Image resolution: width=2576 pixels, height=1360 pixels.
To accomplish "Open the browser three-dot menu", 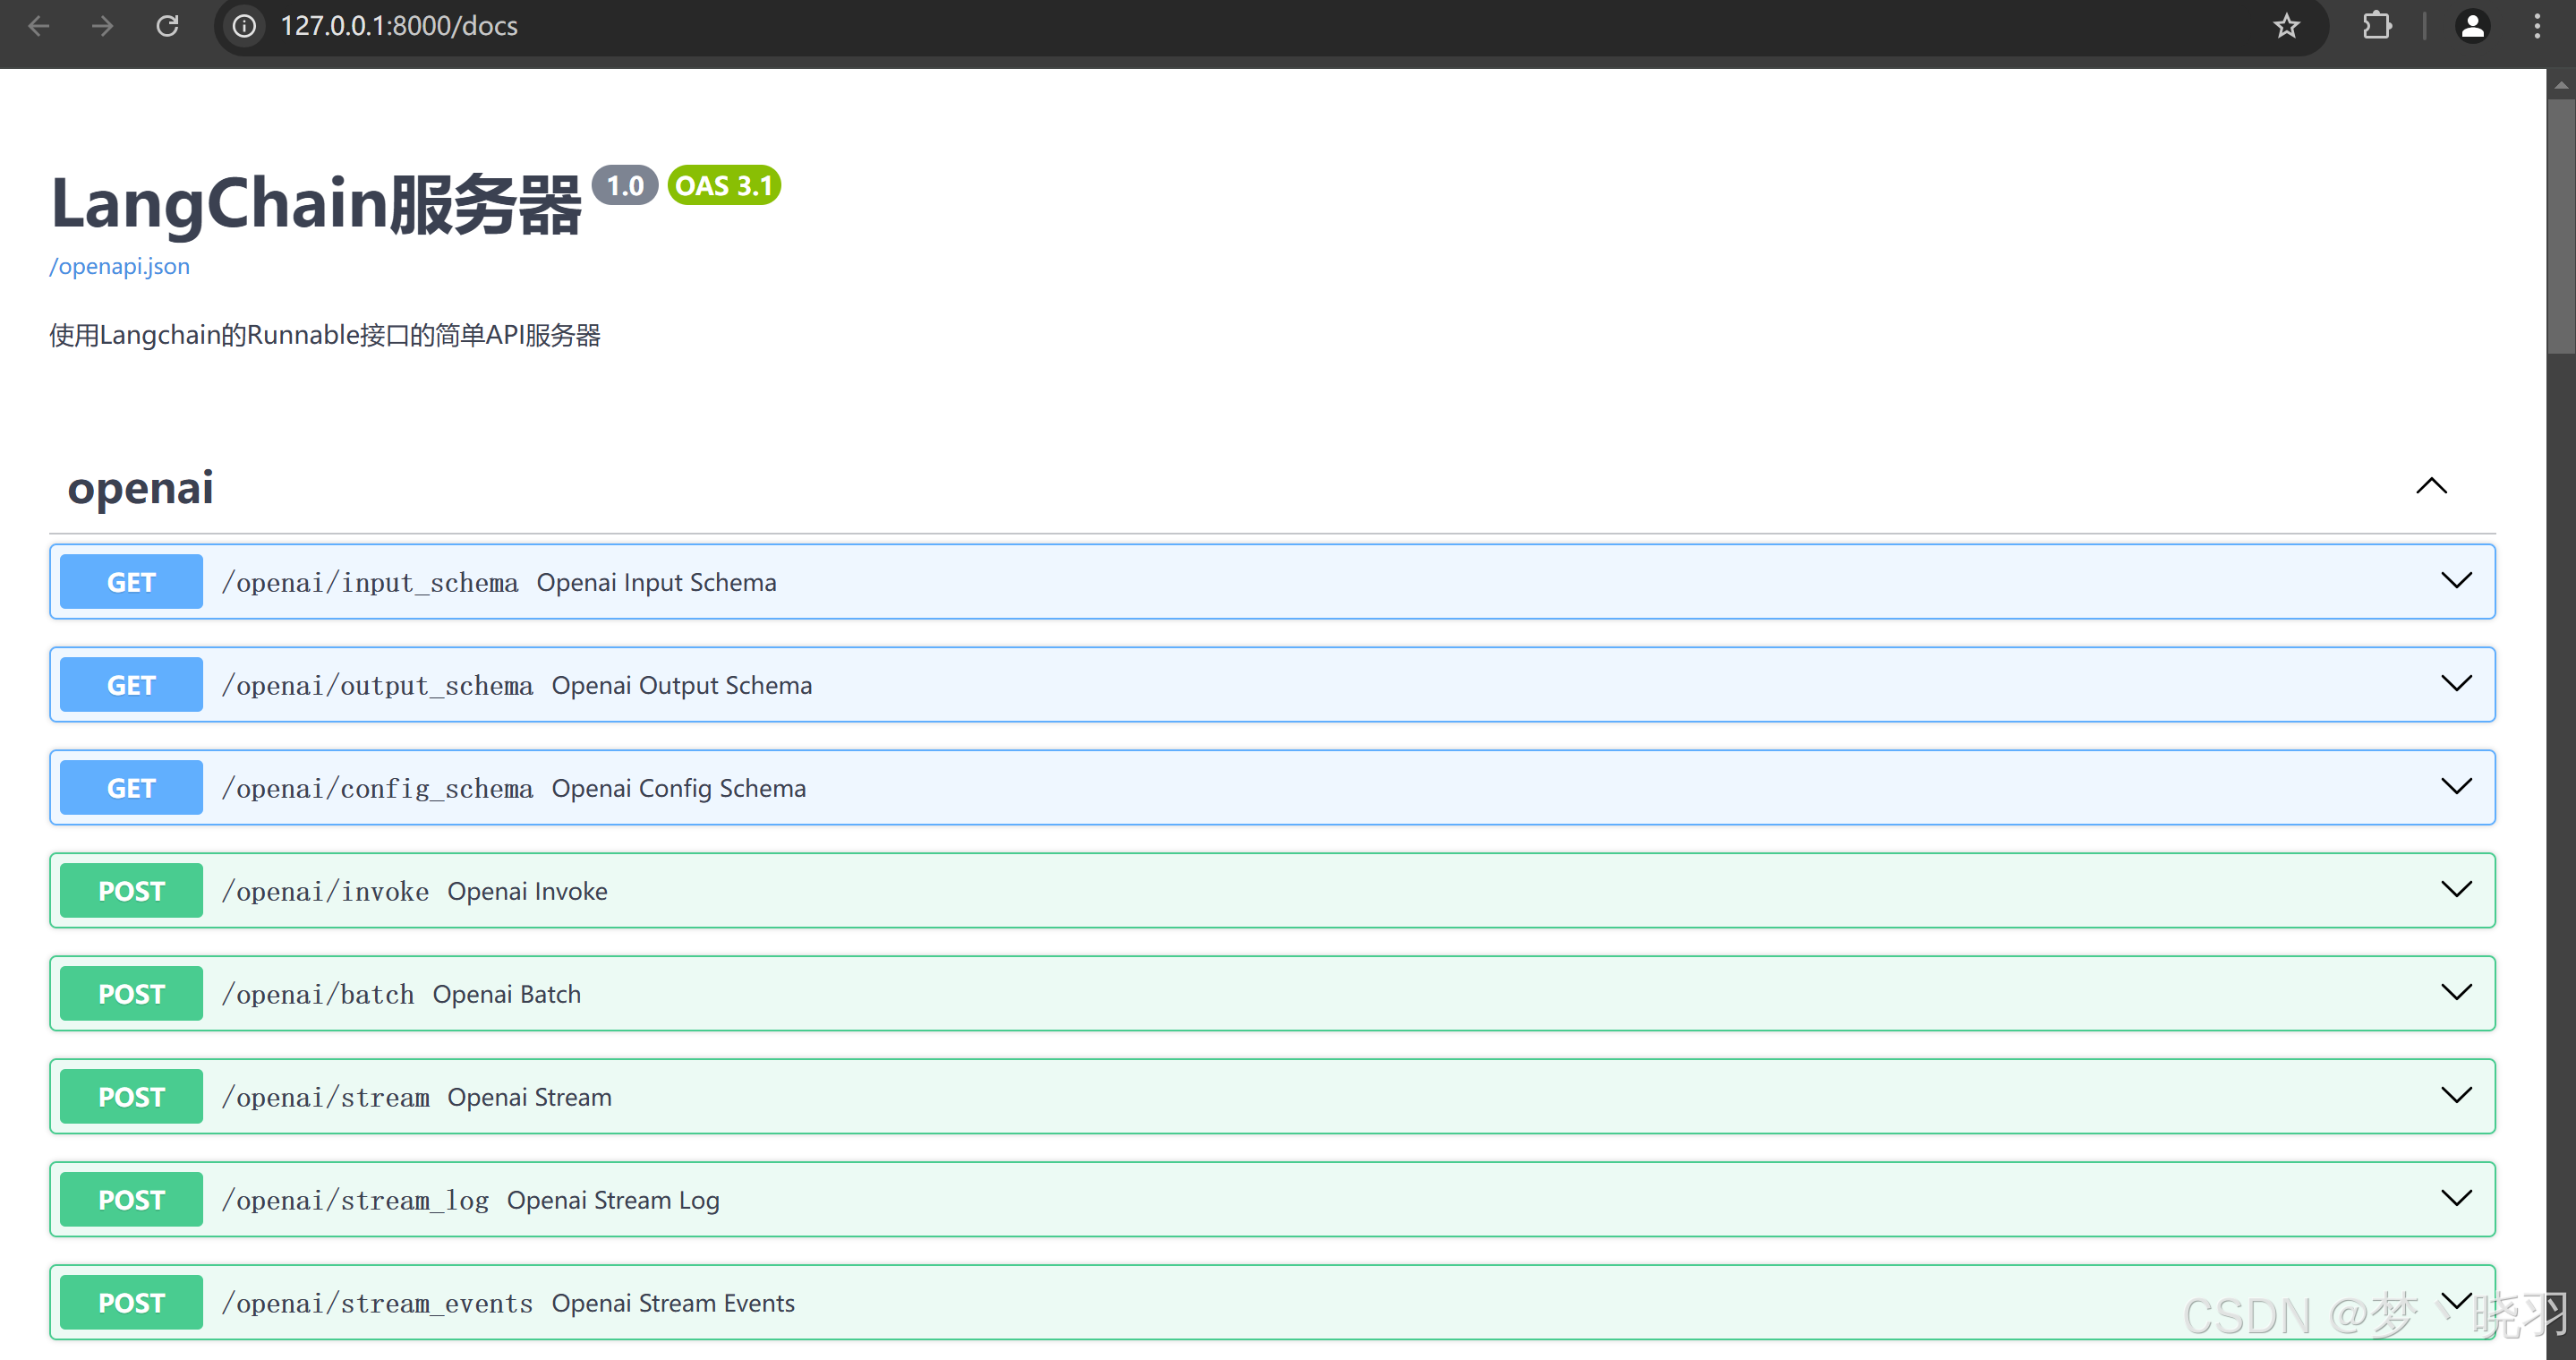I will click(x=2537, y=26).
